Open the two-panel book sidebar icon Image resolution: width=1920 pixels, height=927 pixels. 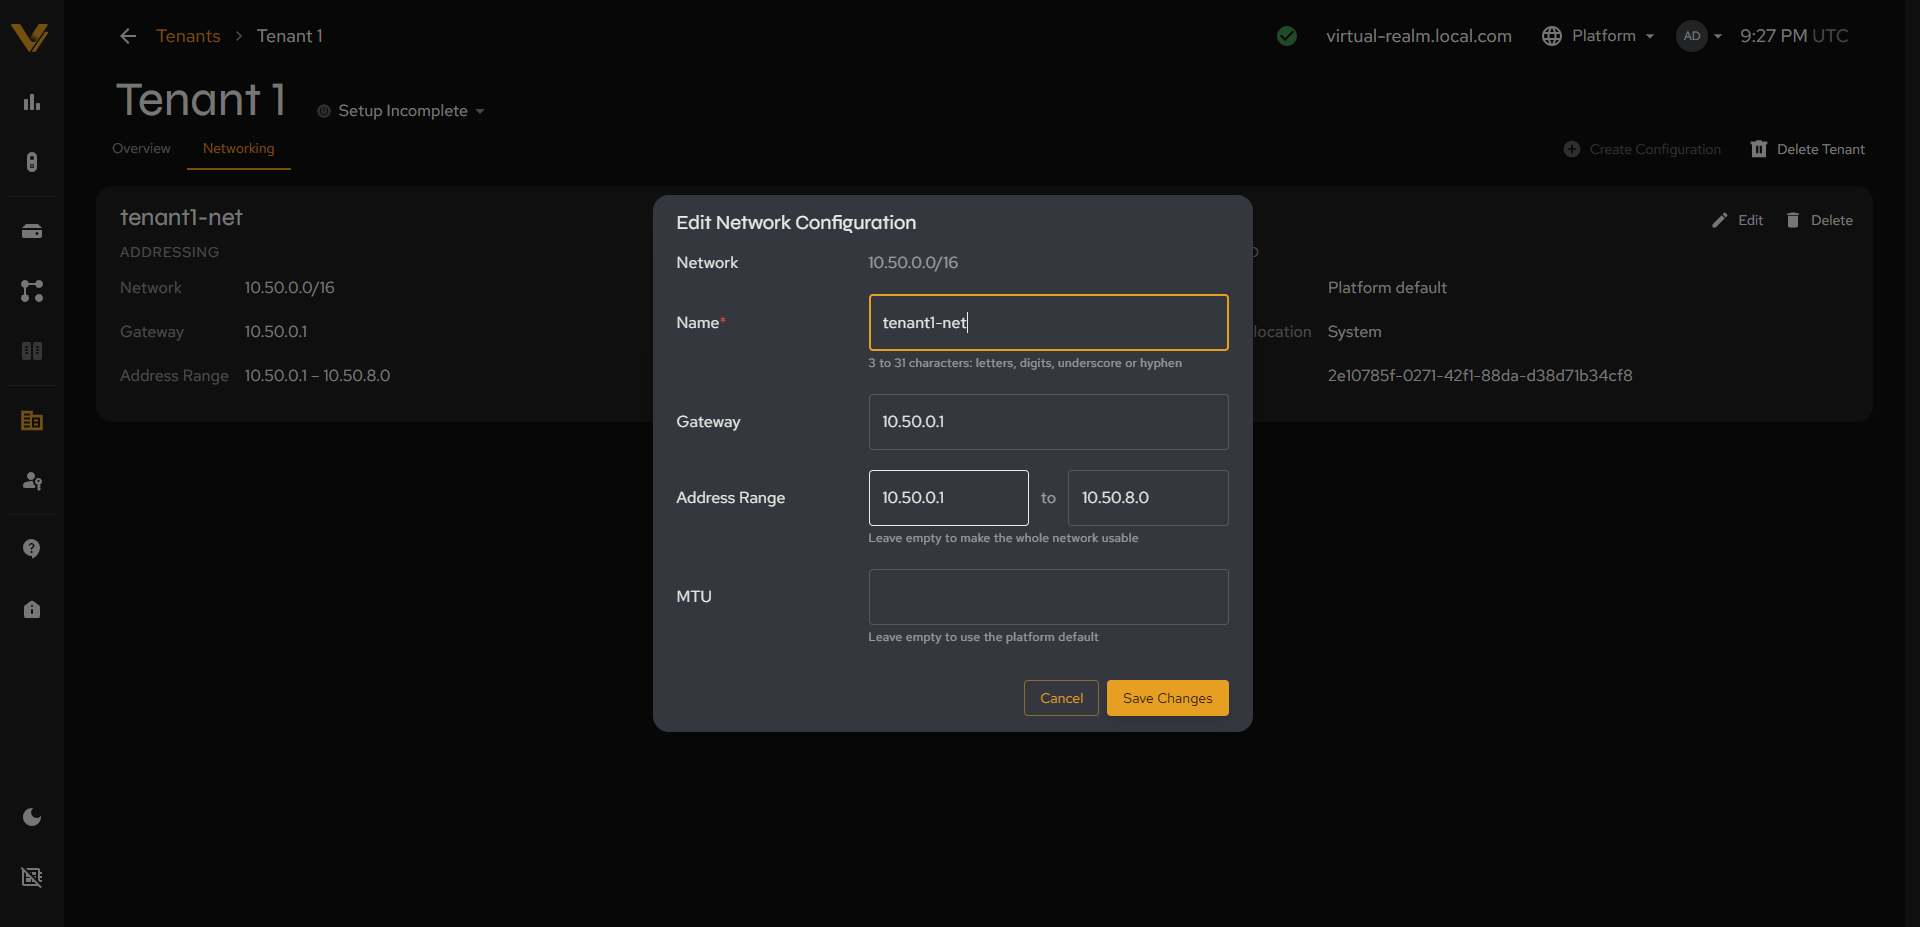32,351
